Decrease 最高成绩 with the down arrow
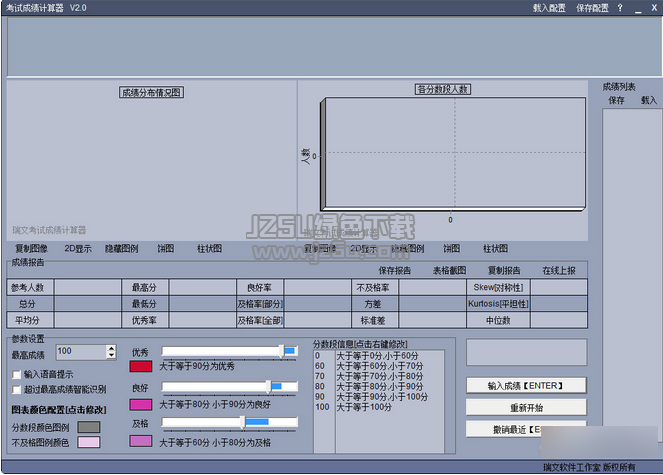Viewport: 663px width, 475px height. tap(111, 355)
